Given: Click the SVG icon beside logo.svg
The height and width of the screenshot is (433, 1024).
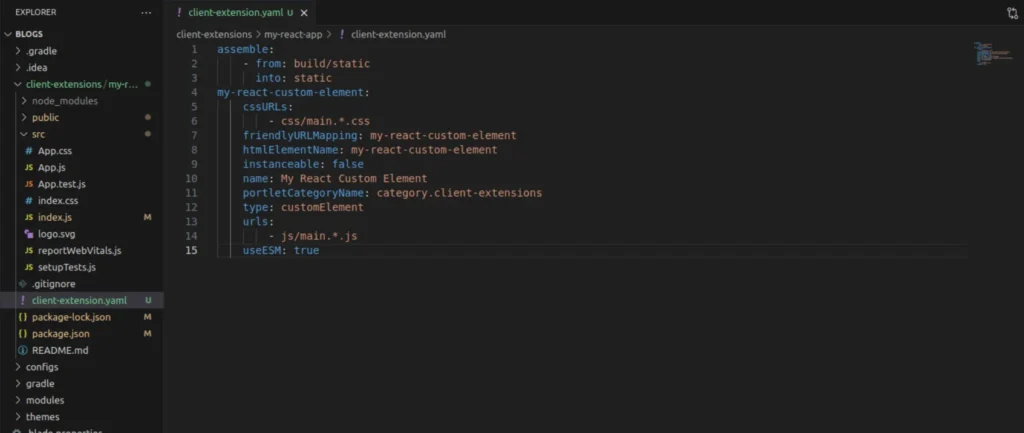Looking at the screenshot, I should pos(28,234).
